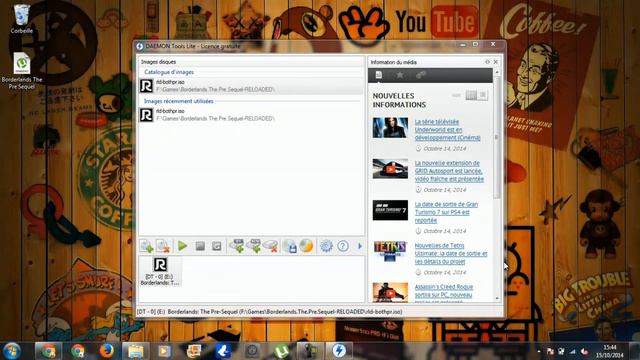Click the Assassin's Creed Rogue video thumbnail
640x360 pixels.
[x=390, y=292]
